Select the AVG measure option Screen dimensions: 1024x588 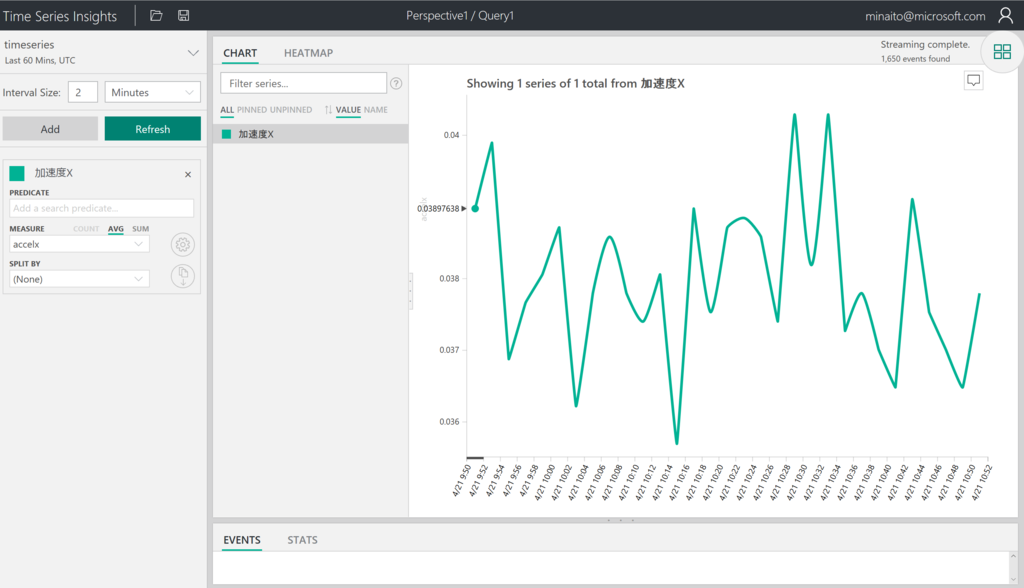coord(116,229)
